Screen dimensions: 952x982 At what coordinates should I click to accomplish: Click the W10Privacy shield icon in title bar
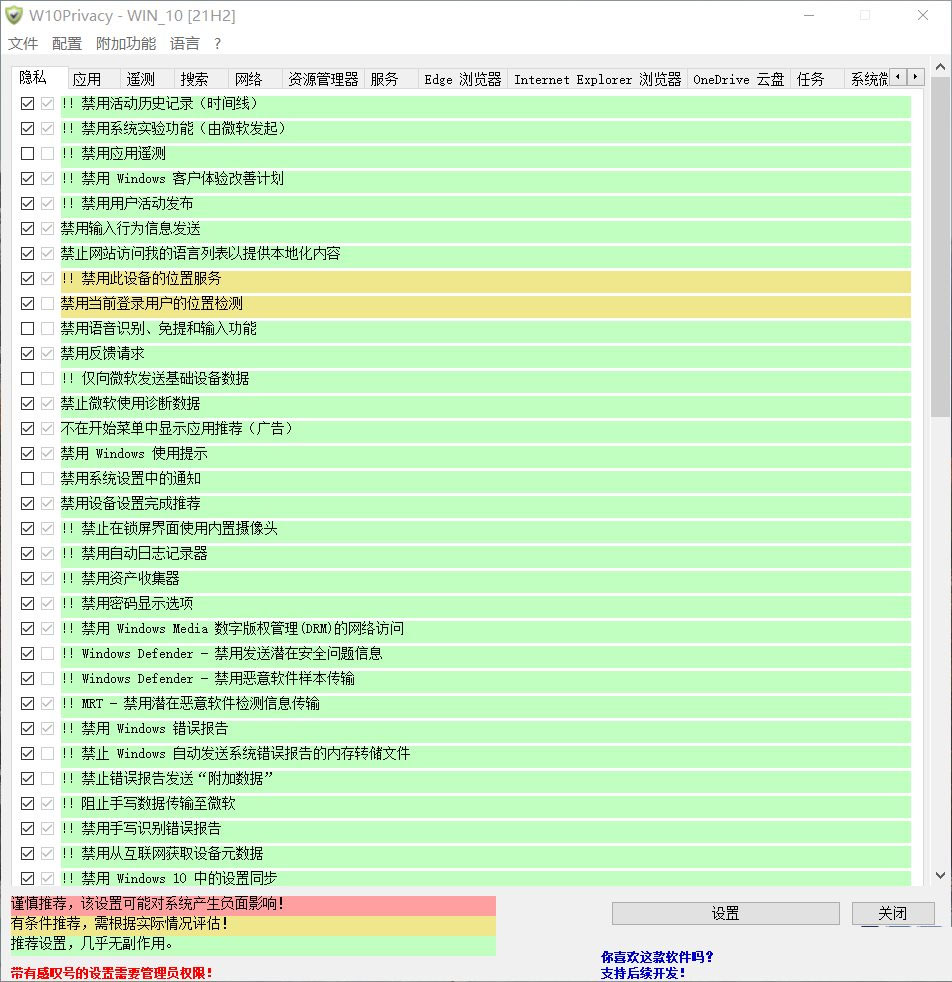tap(13, 16)
